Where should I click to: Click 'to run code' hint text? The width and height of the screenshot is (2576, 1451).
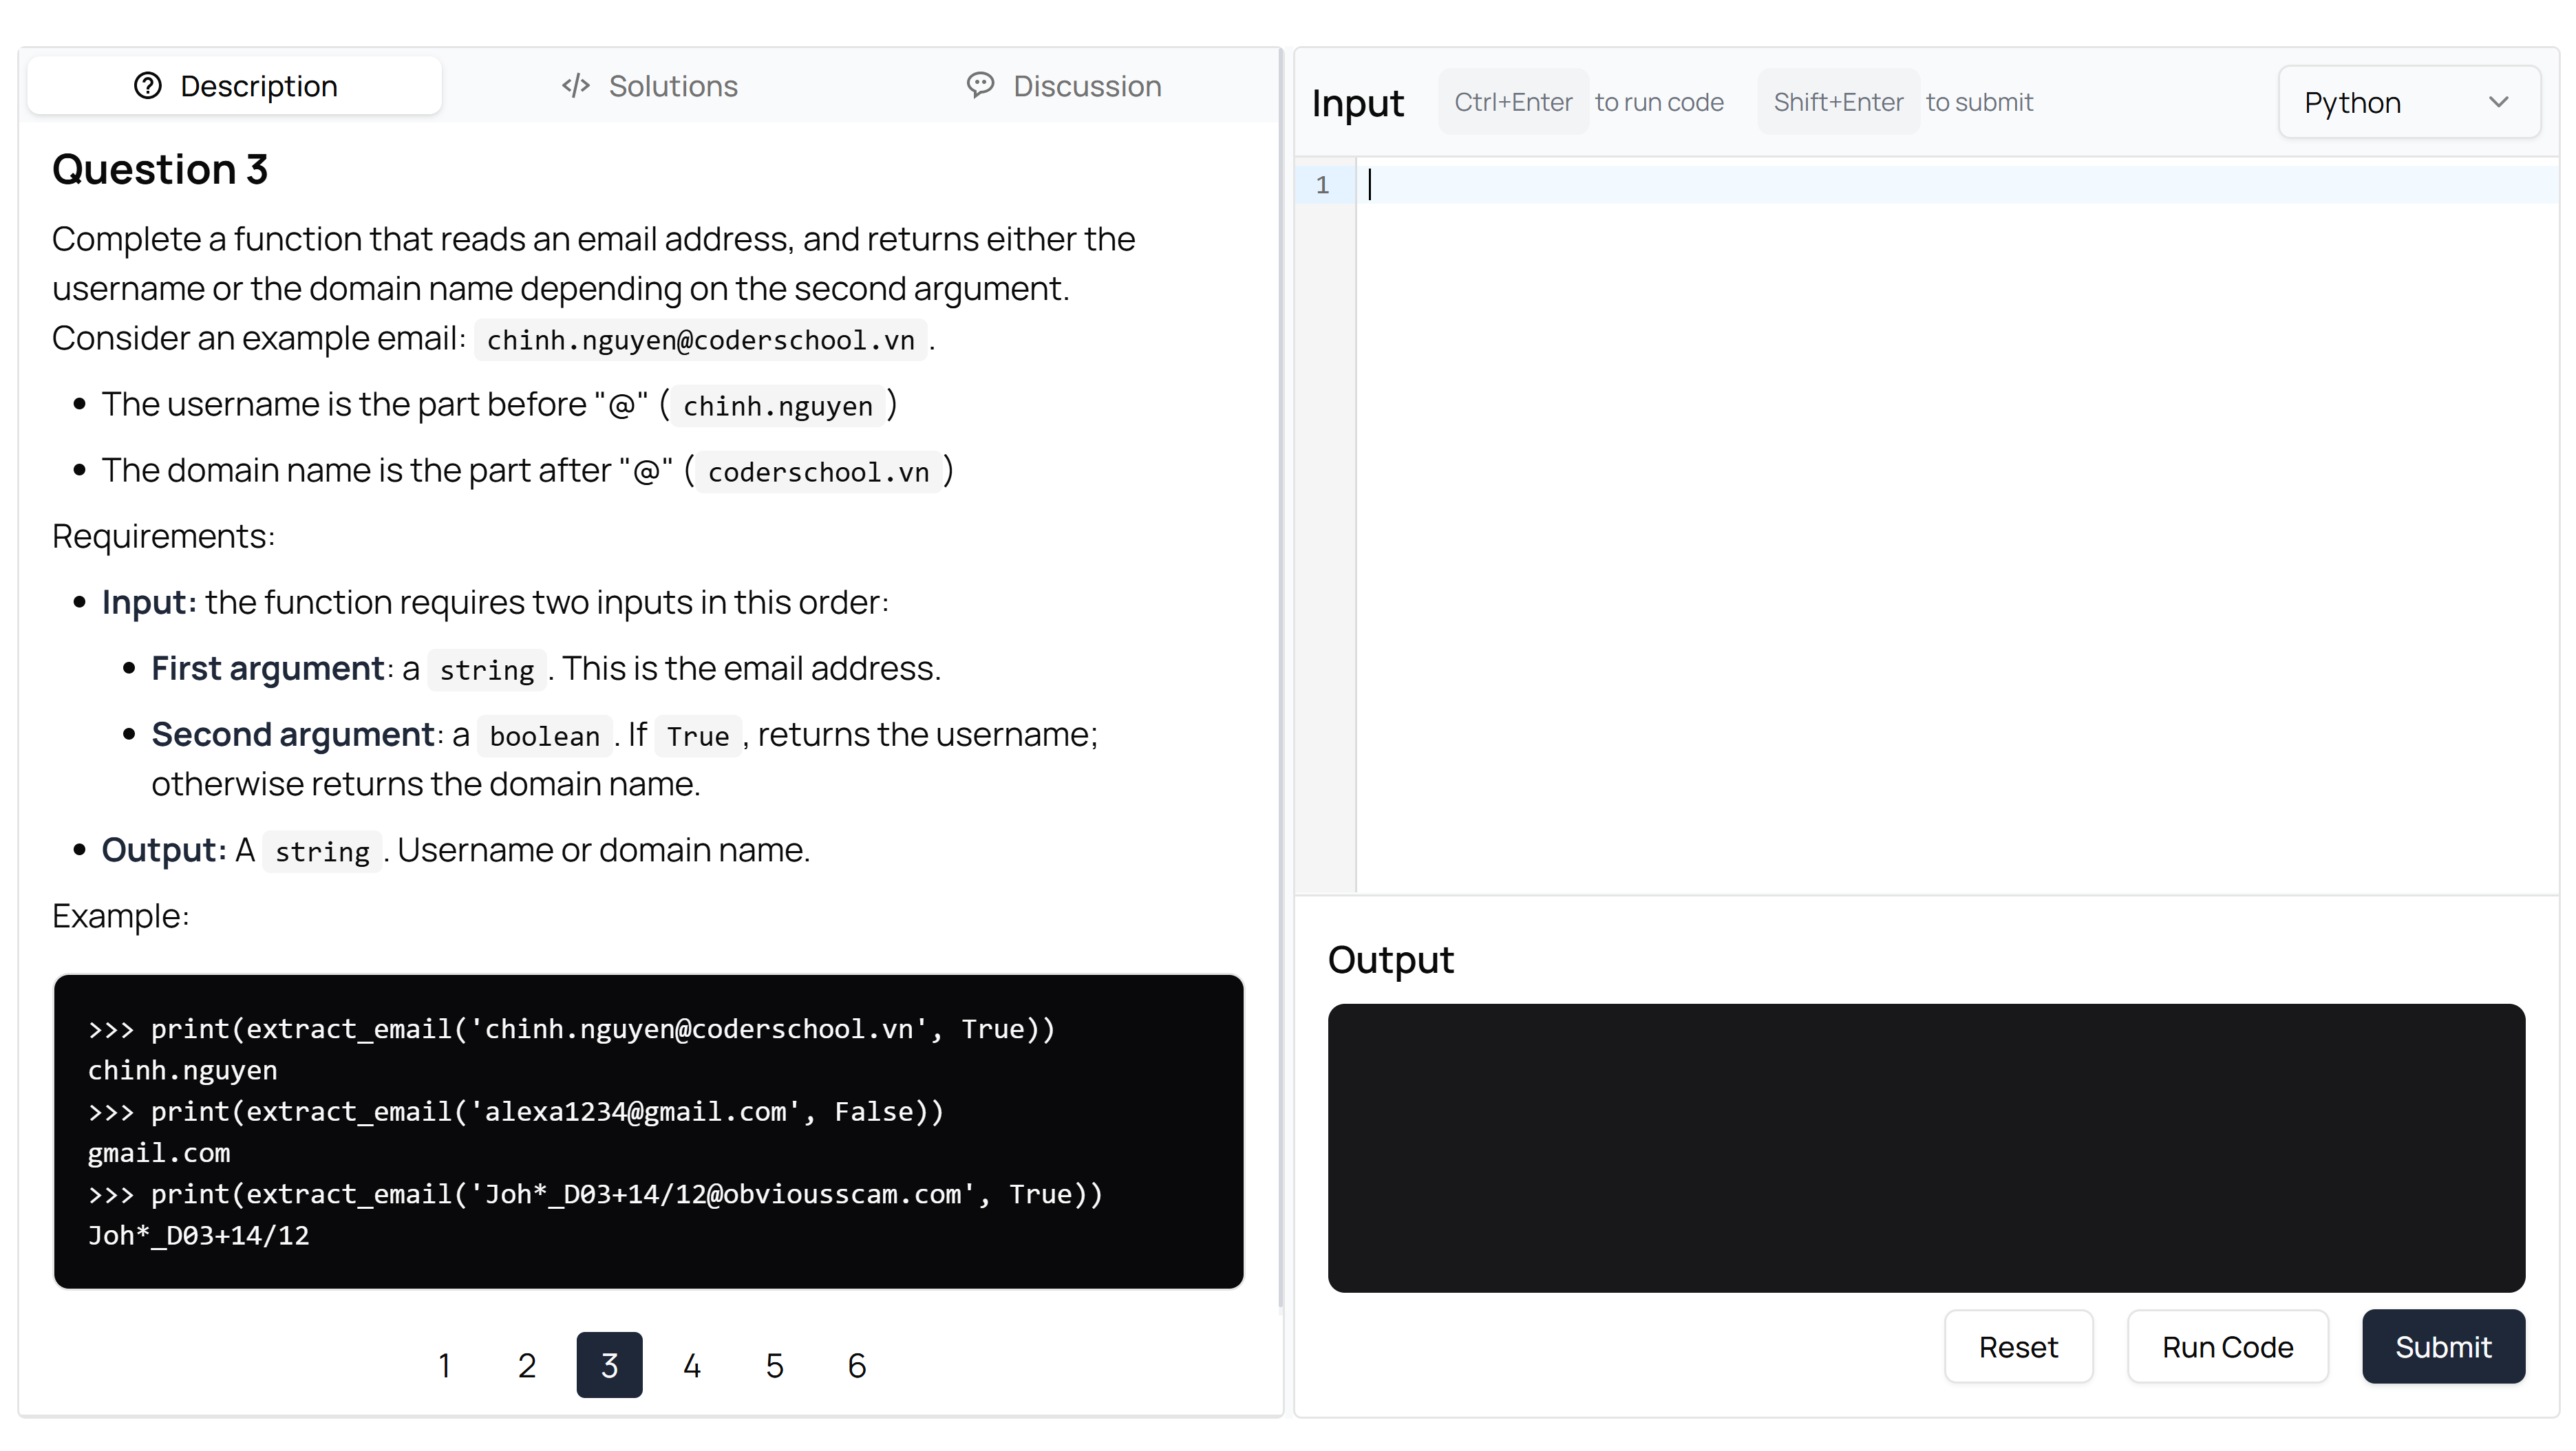click(1659, 102)
